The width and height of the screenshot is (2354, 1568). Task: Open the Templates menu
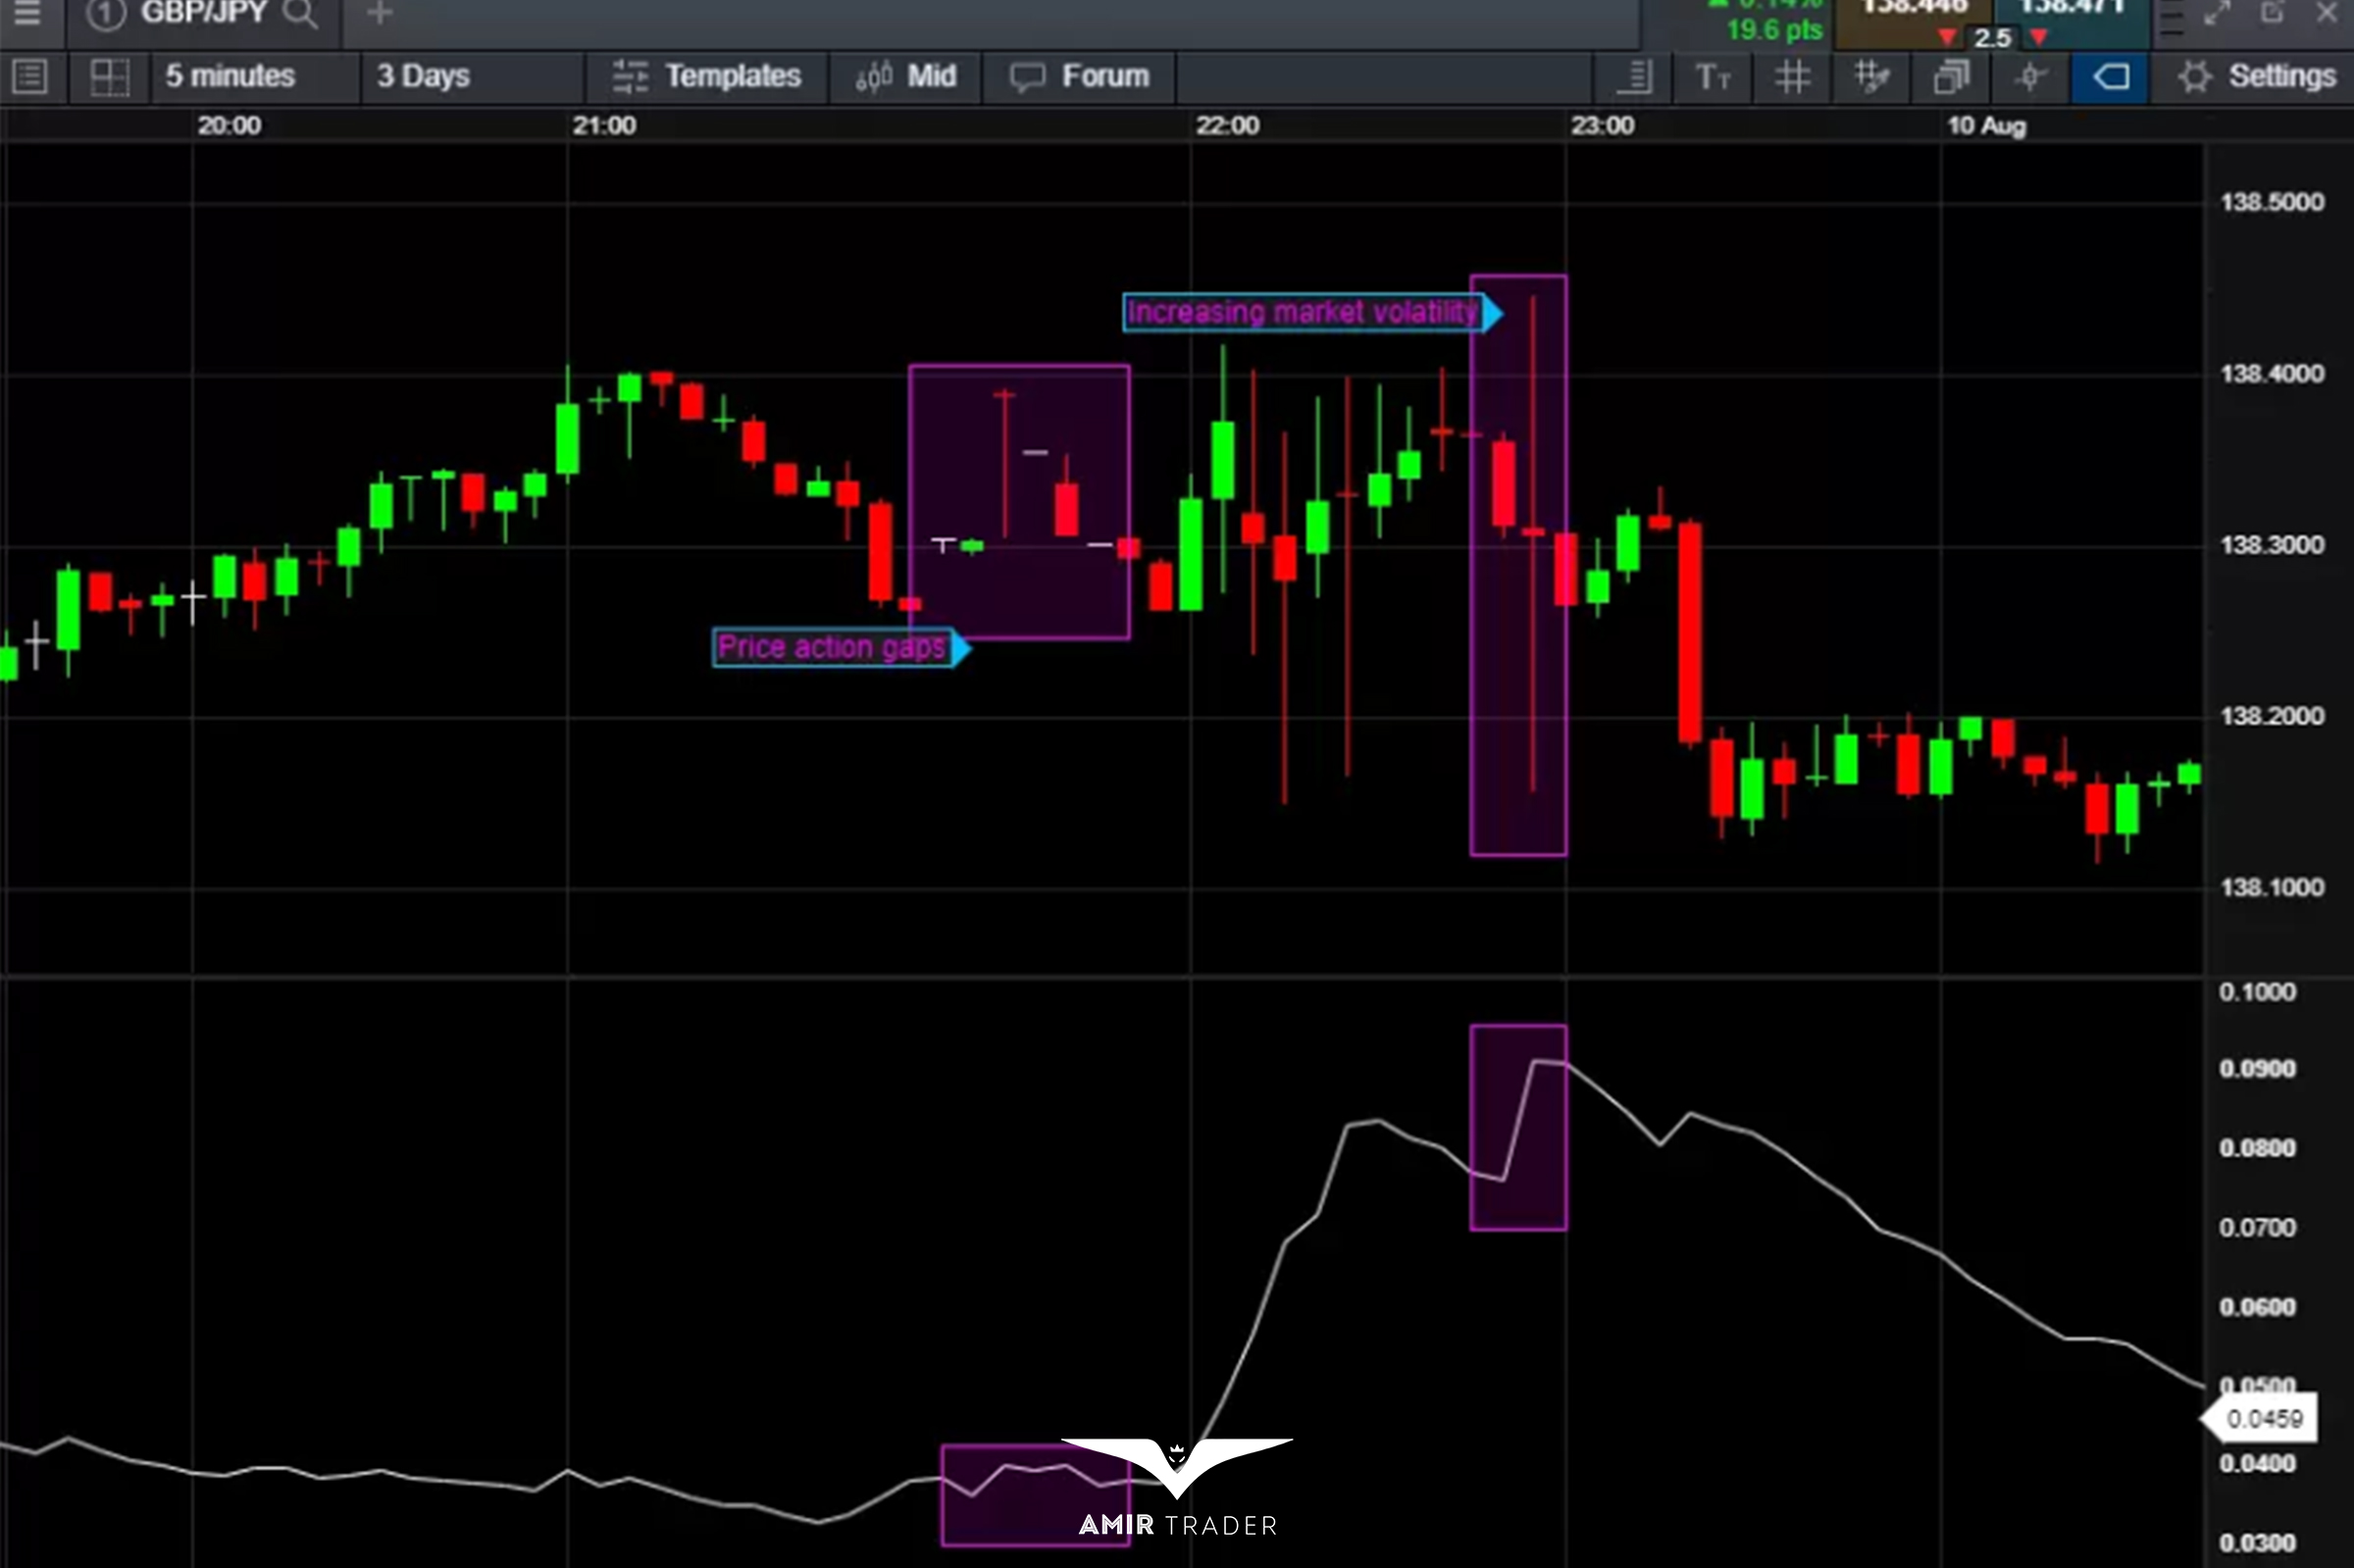(706, 77)
